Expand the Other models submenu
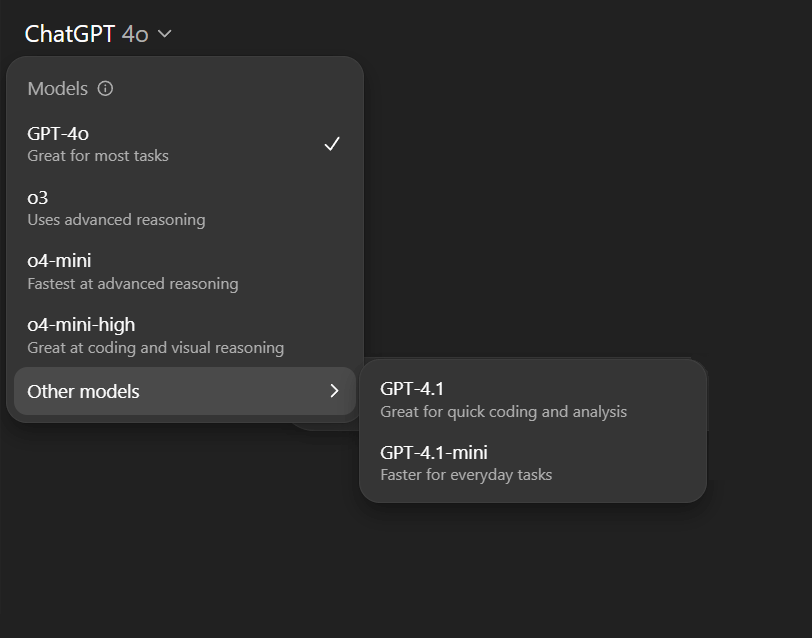This screenshot has width=812, height=638. [x=184, y=391]
